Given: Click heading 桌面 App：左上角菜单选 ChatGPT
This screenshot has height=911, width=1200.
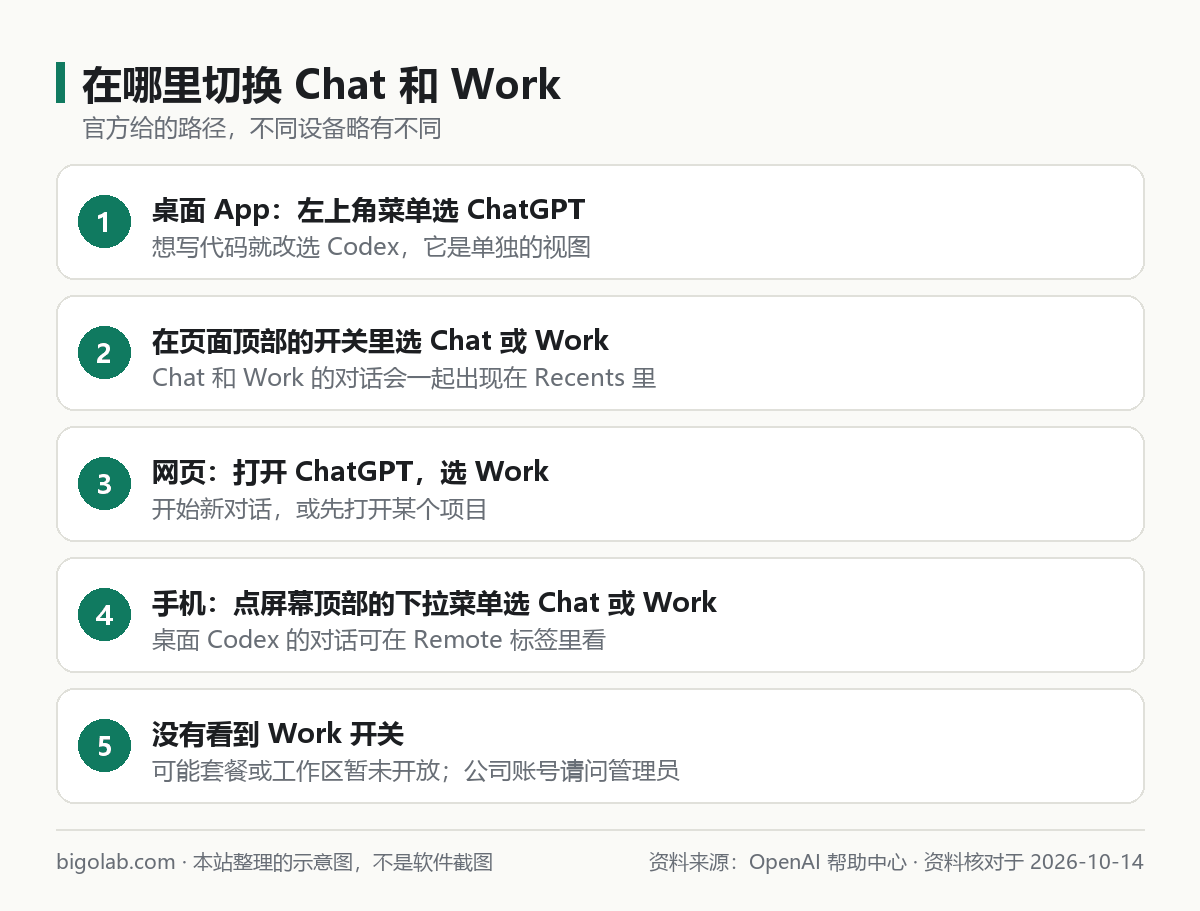Looking at the screenshot, I should click(368, 210).
